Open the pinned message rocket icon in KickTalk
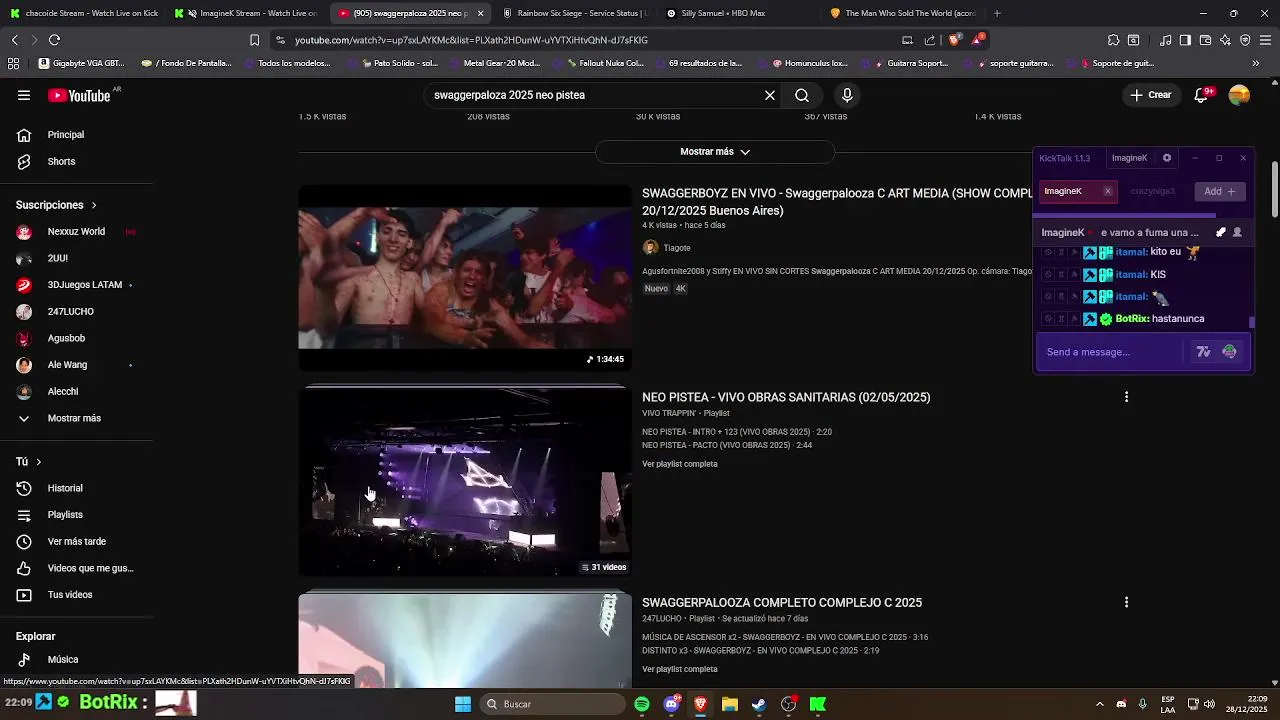 pos(1221,232)
